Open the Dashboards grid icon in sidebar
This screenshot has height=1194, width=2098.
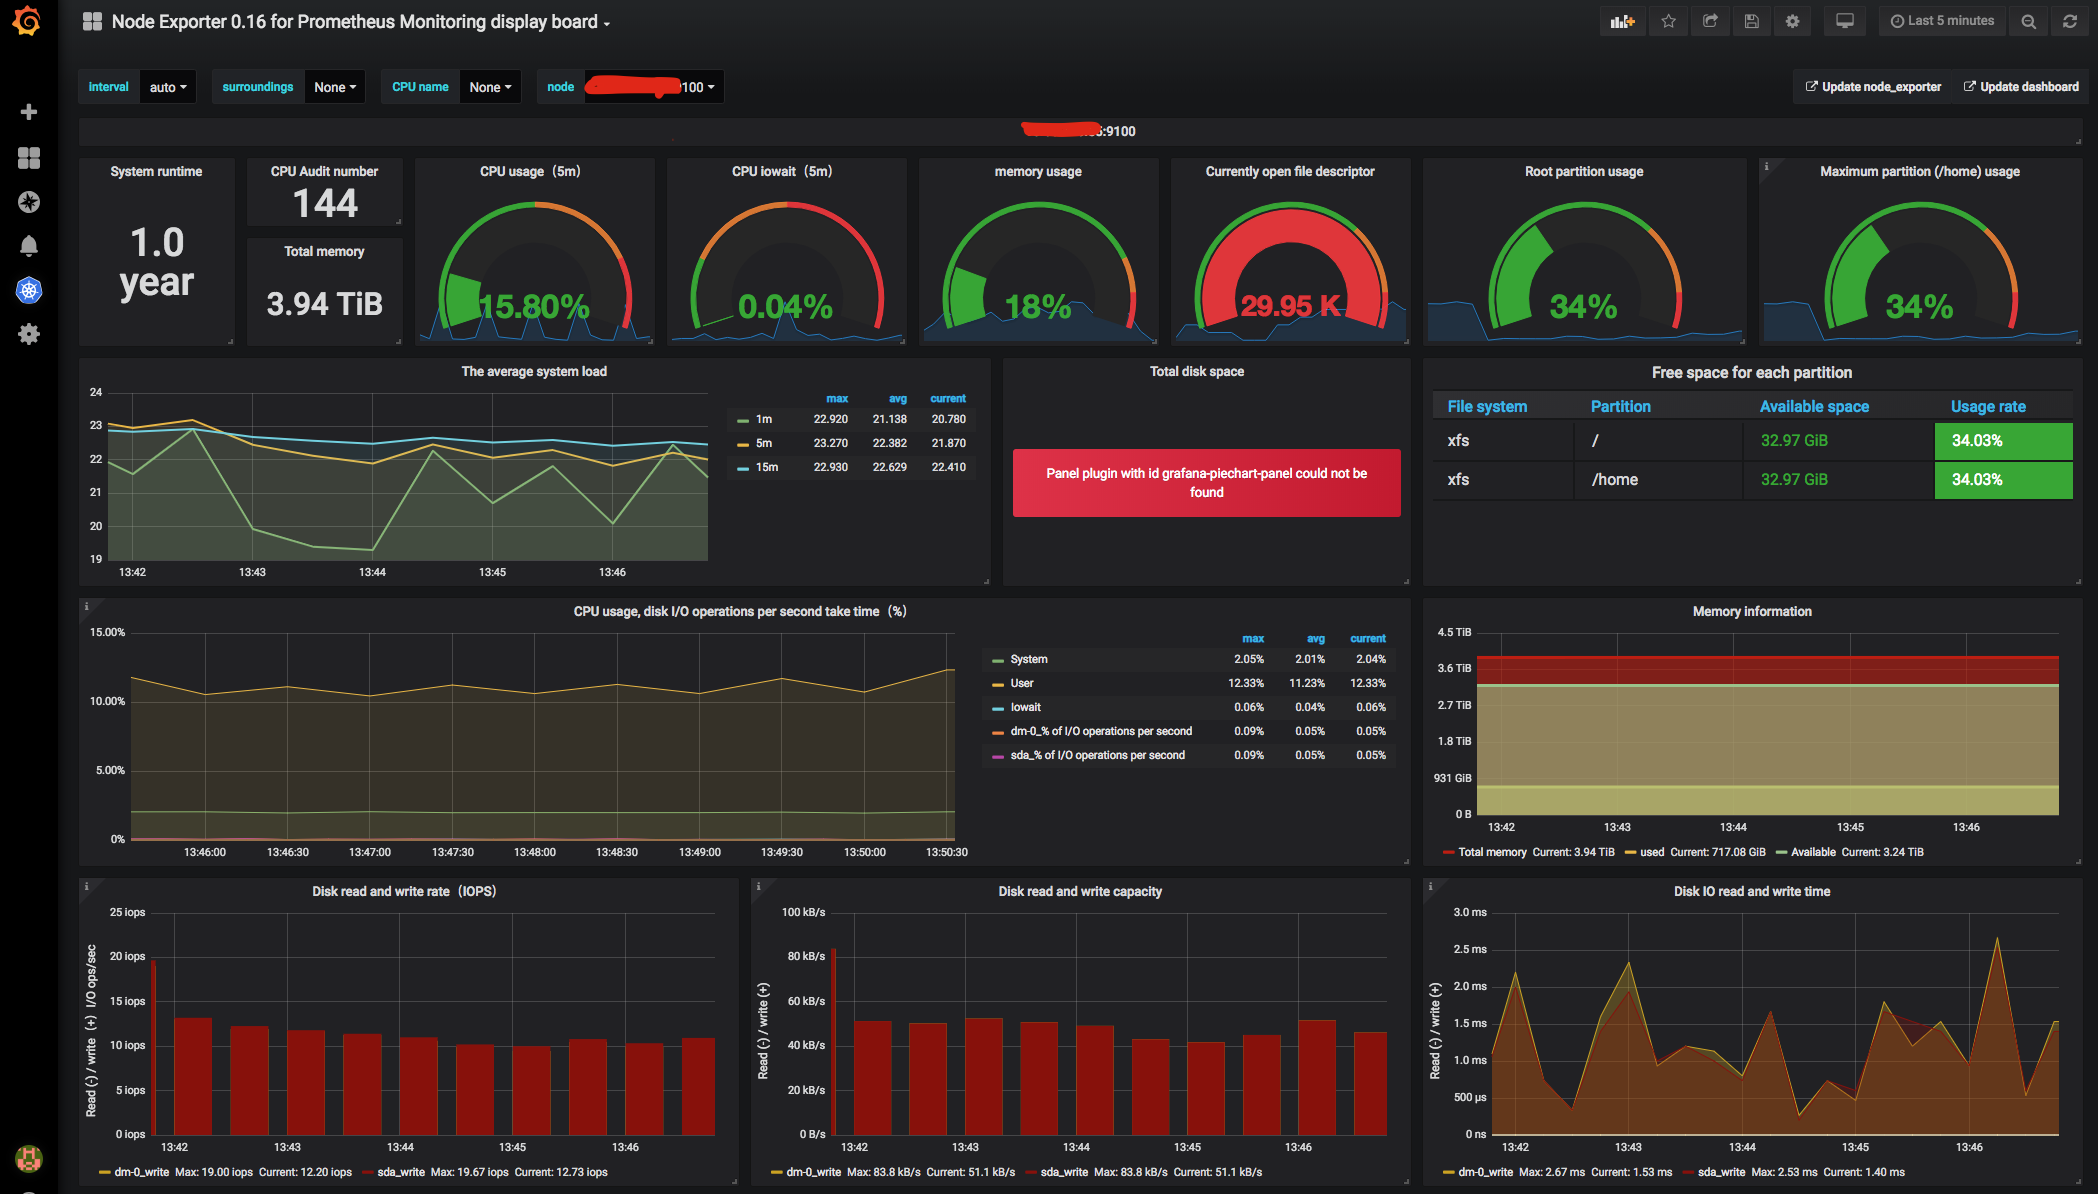point(29,158)
